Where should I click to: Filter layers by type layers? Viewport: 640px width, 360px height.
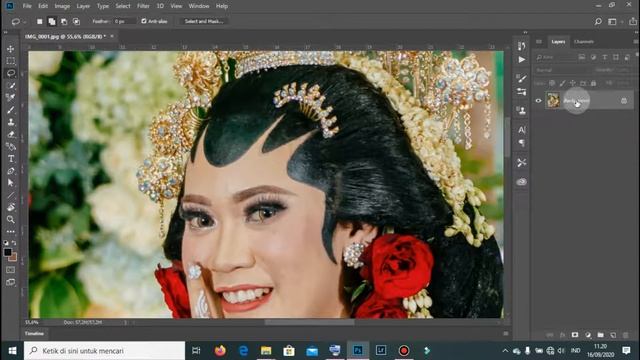(604, 57)
